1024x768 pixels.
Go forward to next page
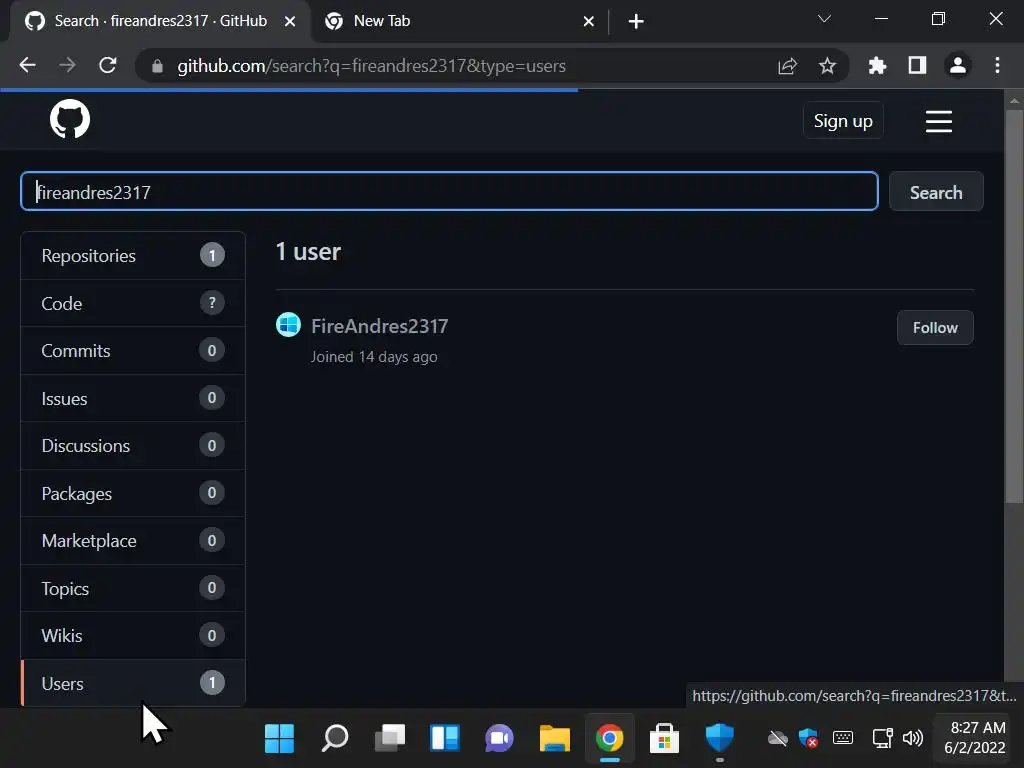click(67, 65)
